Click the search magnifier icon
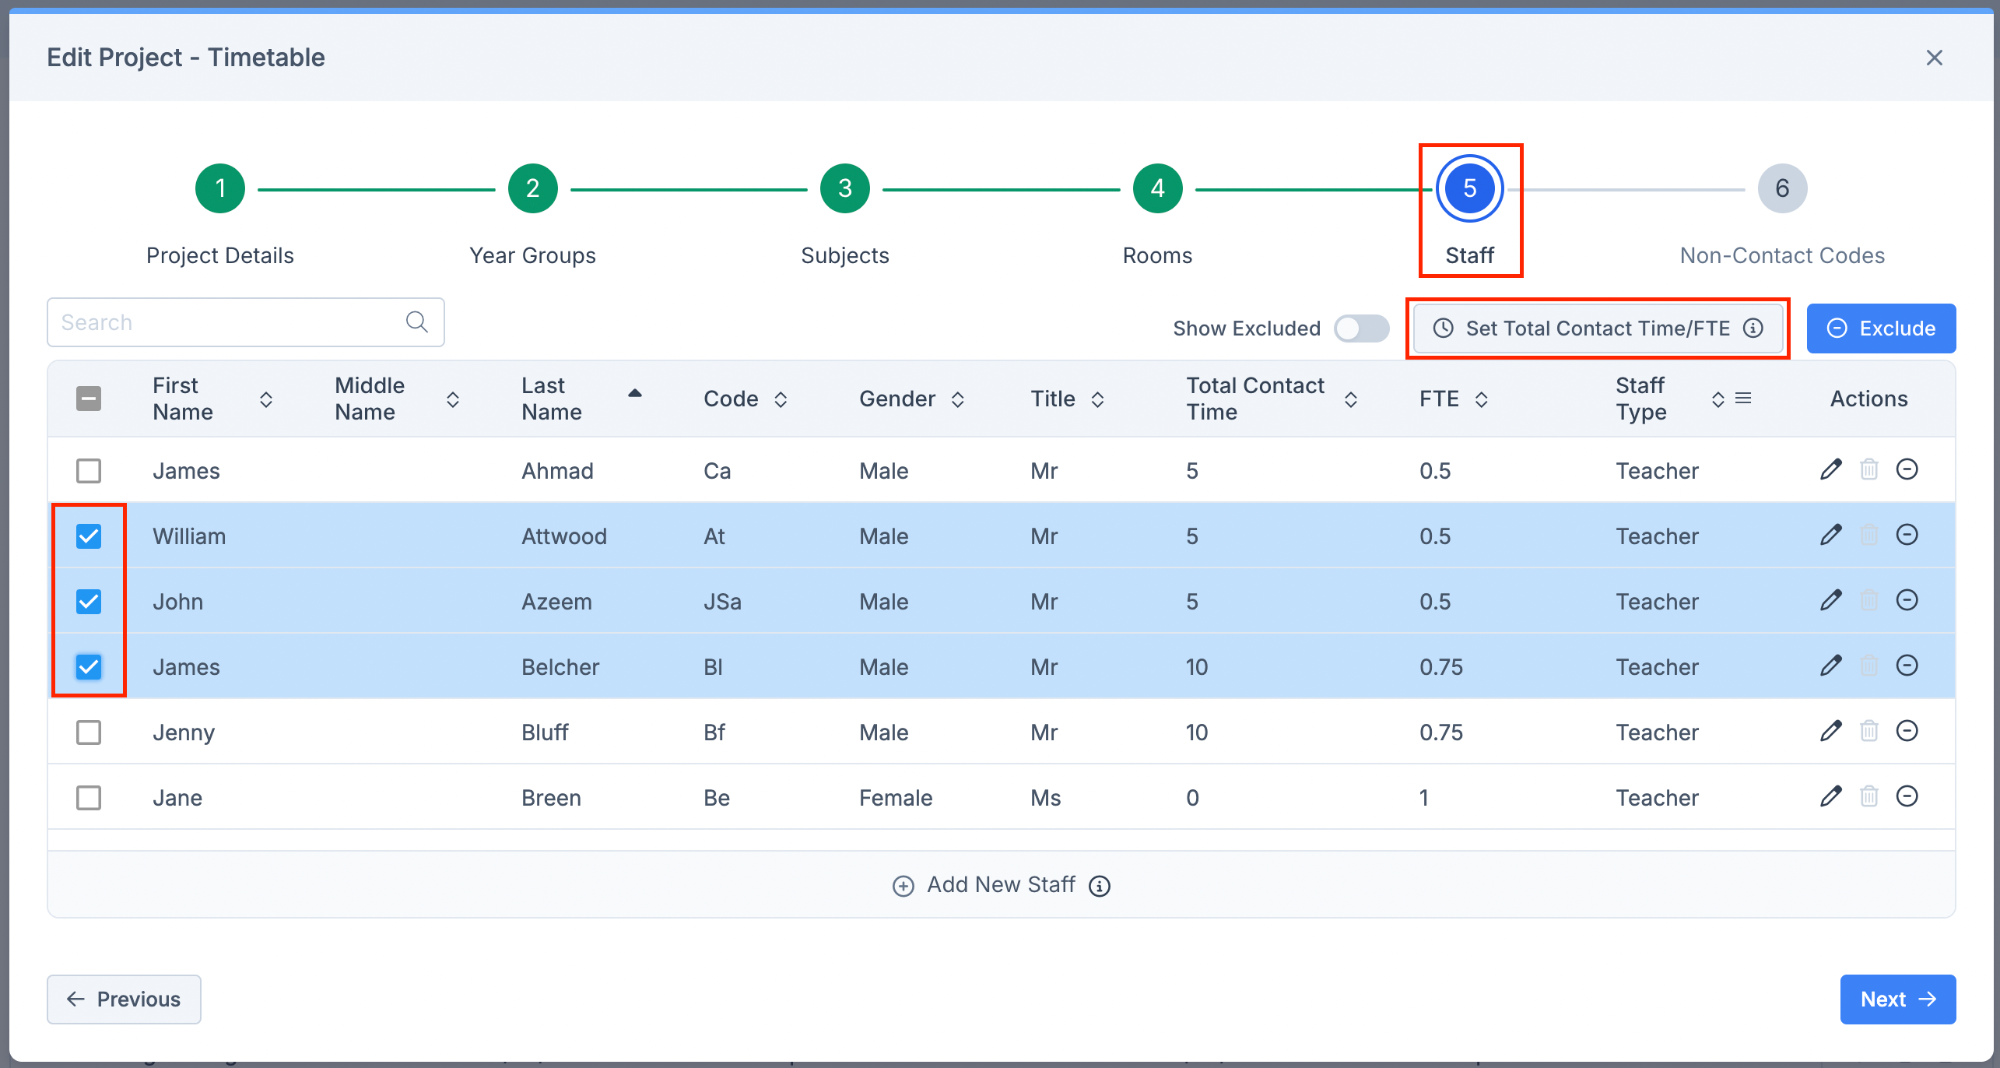The width and height of the screenshot is (2000, 1068). [417, 322]
